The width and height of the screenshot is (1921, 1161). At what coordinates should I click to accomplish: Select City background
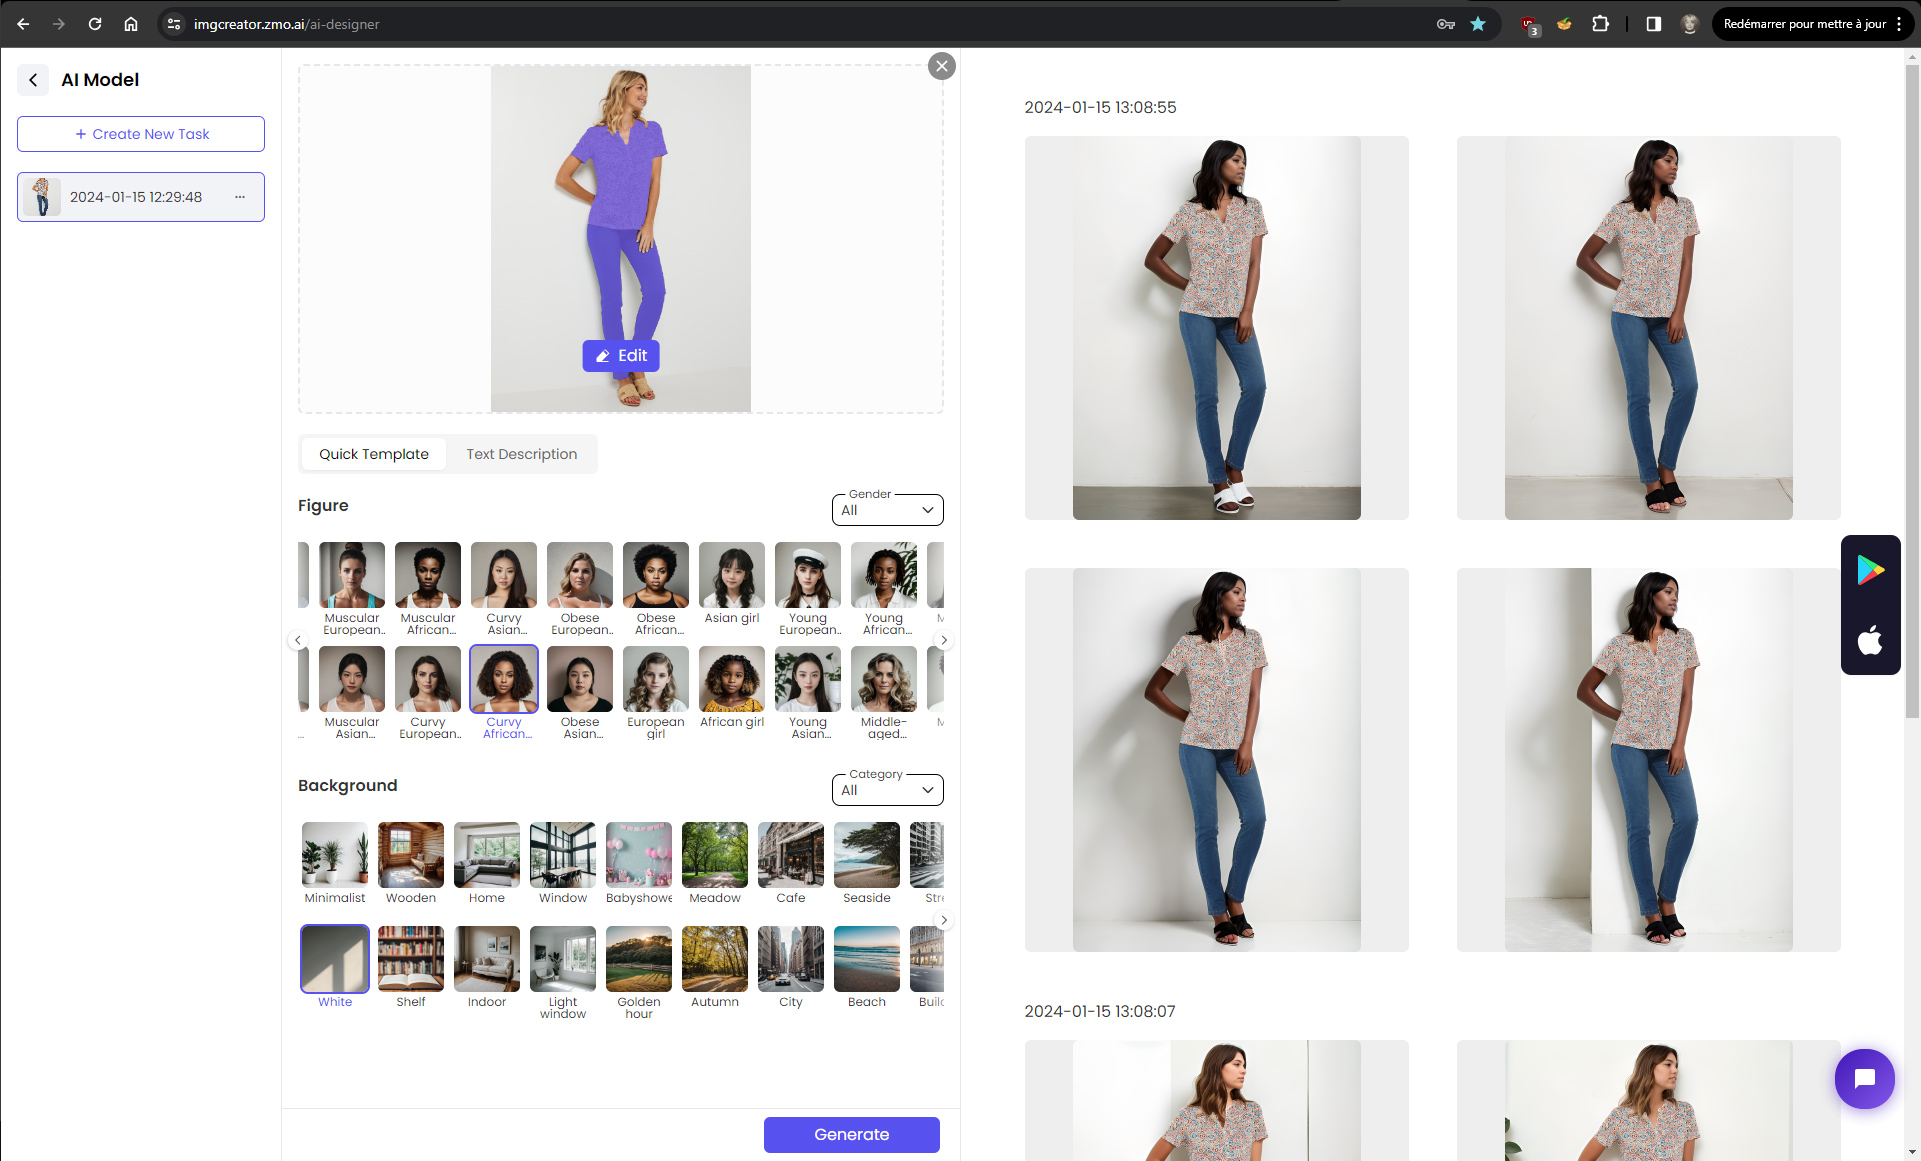pos(791,967)
